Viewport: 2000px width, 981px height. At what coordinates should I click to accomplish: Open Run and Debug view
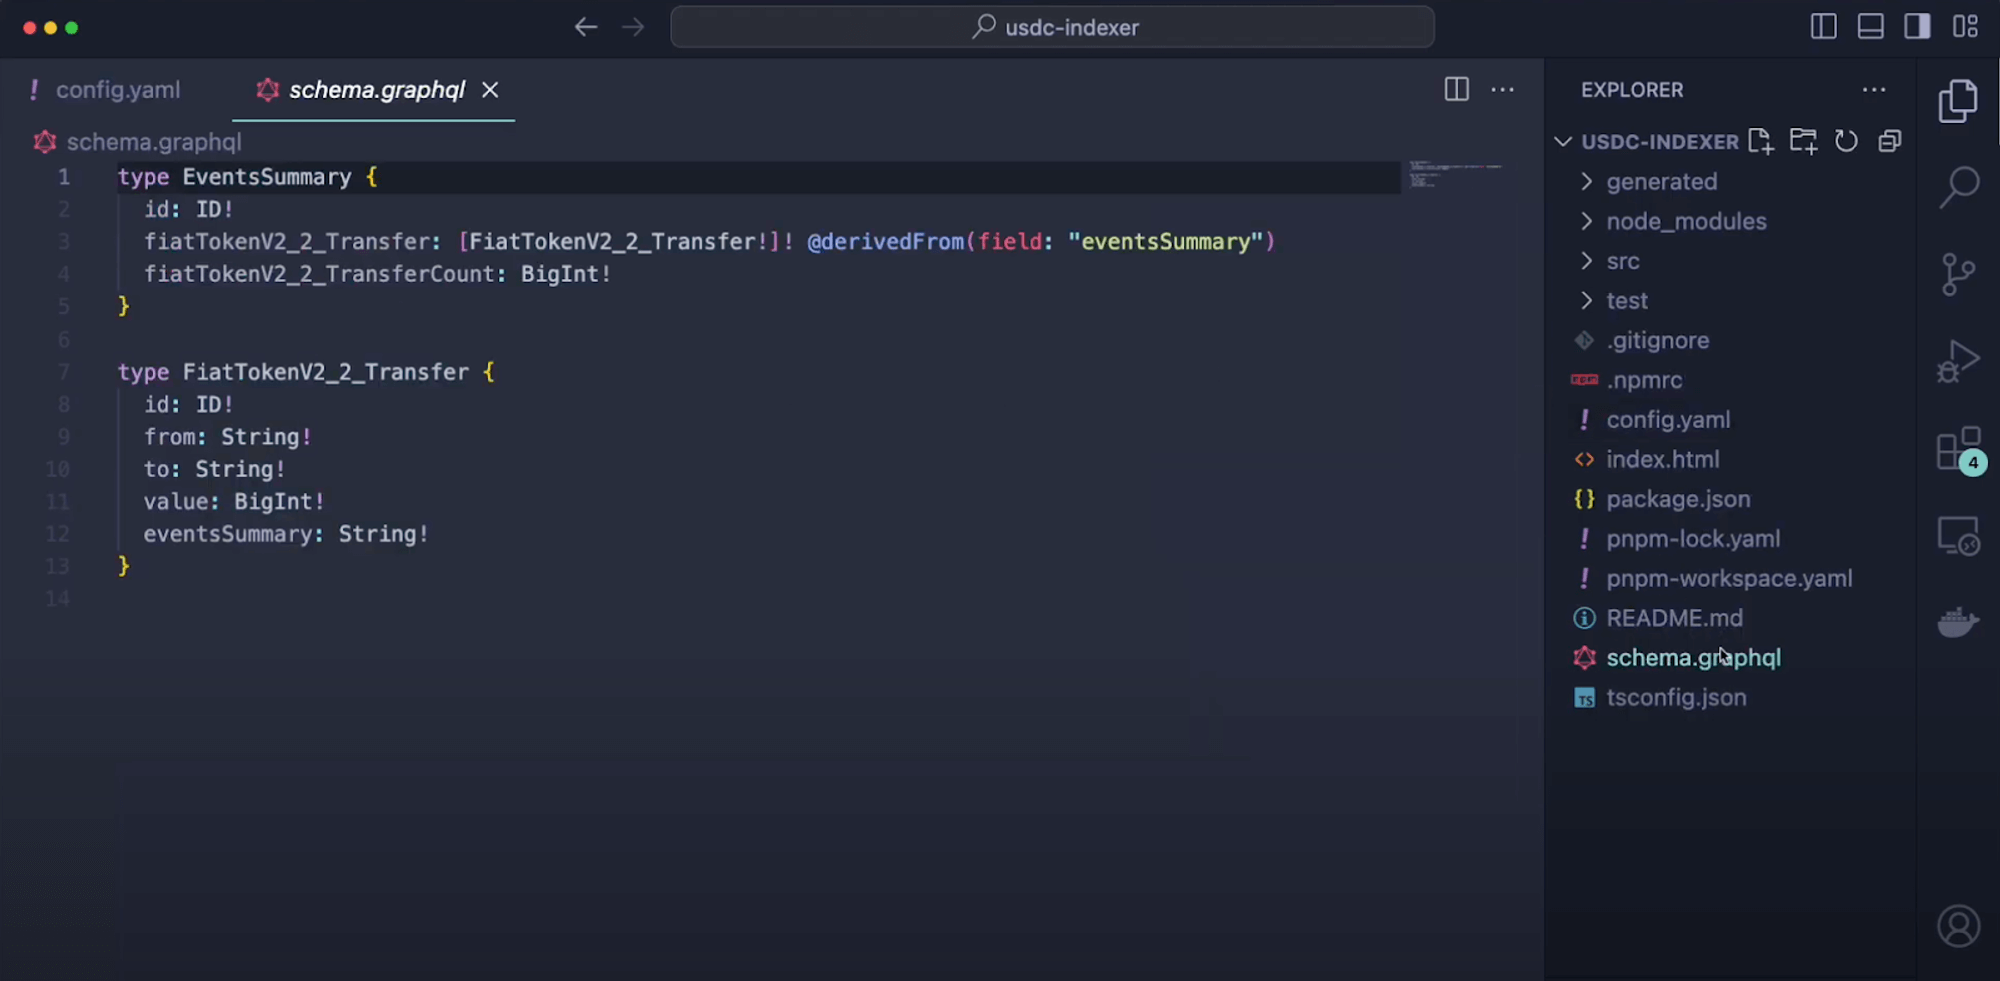point(1959,362)
